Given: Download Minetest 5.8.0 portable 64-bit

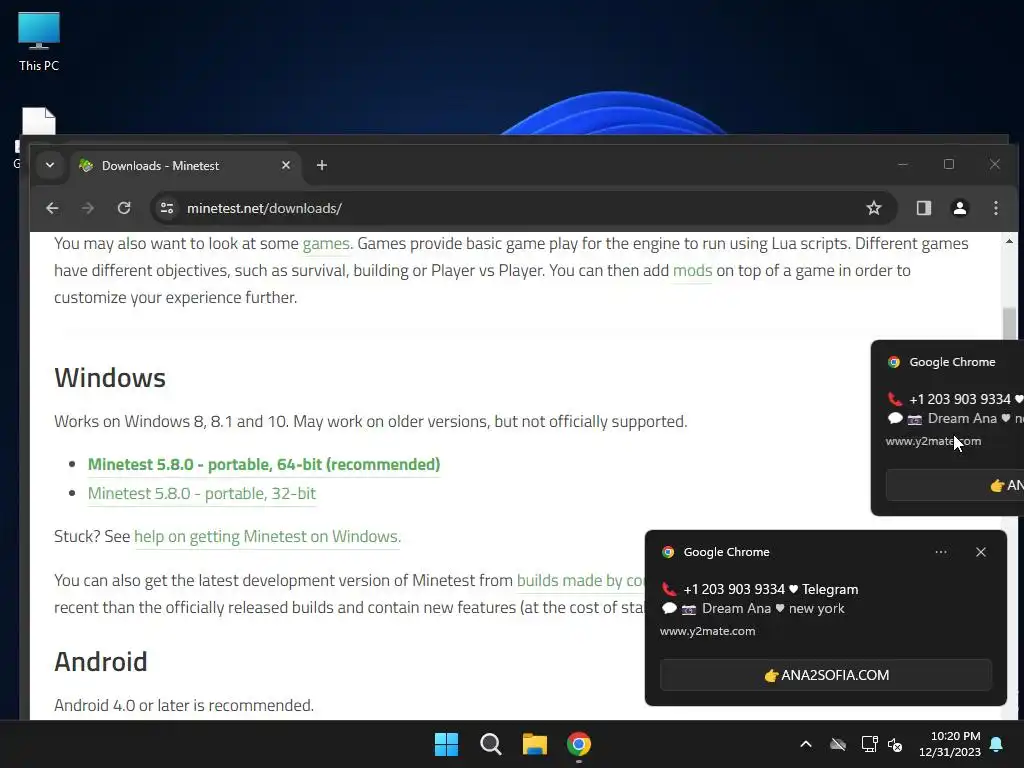Looking at the screenshot, I should (x=264, y=464).
